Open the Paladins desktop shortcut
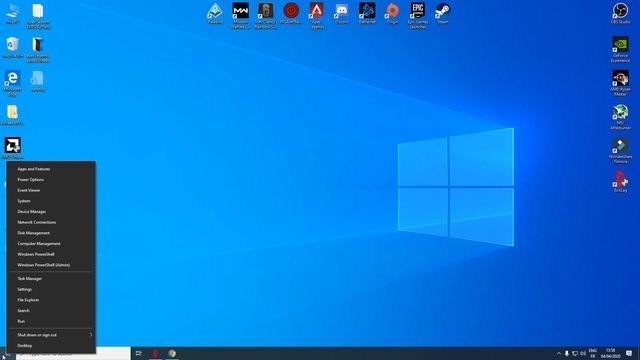This screenshot has width=640, height=360. [215, 13]
